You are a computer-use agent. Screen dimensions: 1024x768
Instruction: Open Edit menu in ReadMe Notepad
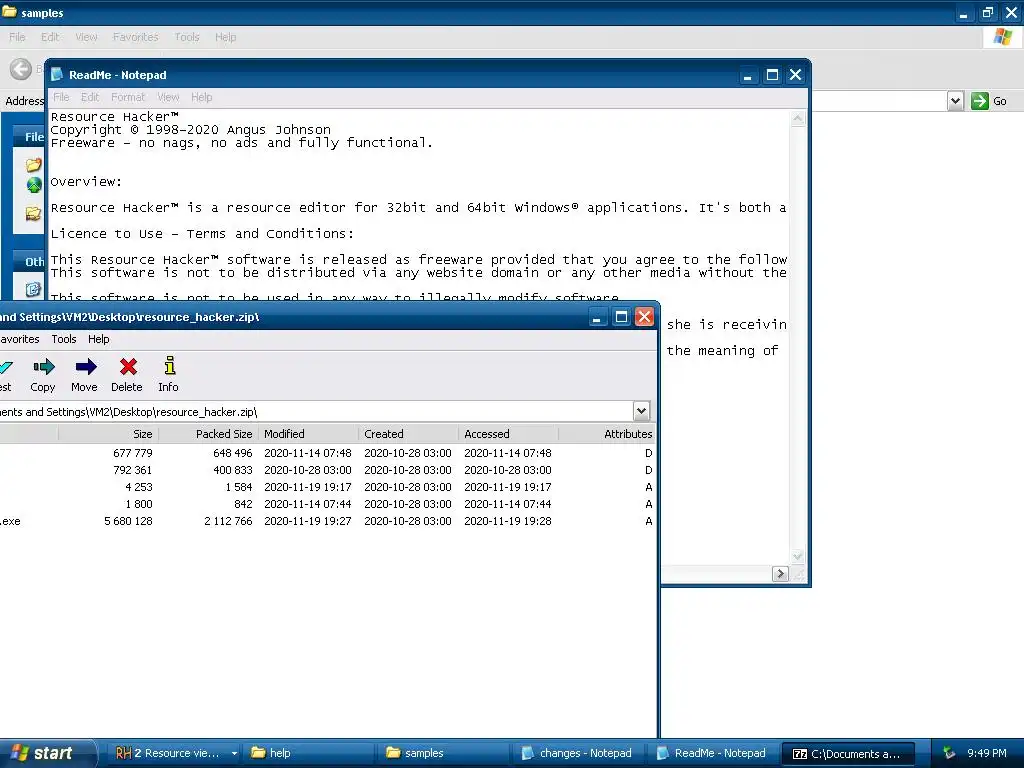coord(89,97)
